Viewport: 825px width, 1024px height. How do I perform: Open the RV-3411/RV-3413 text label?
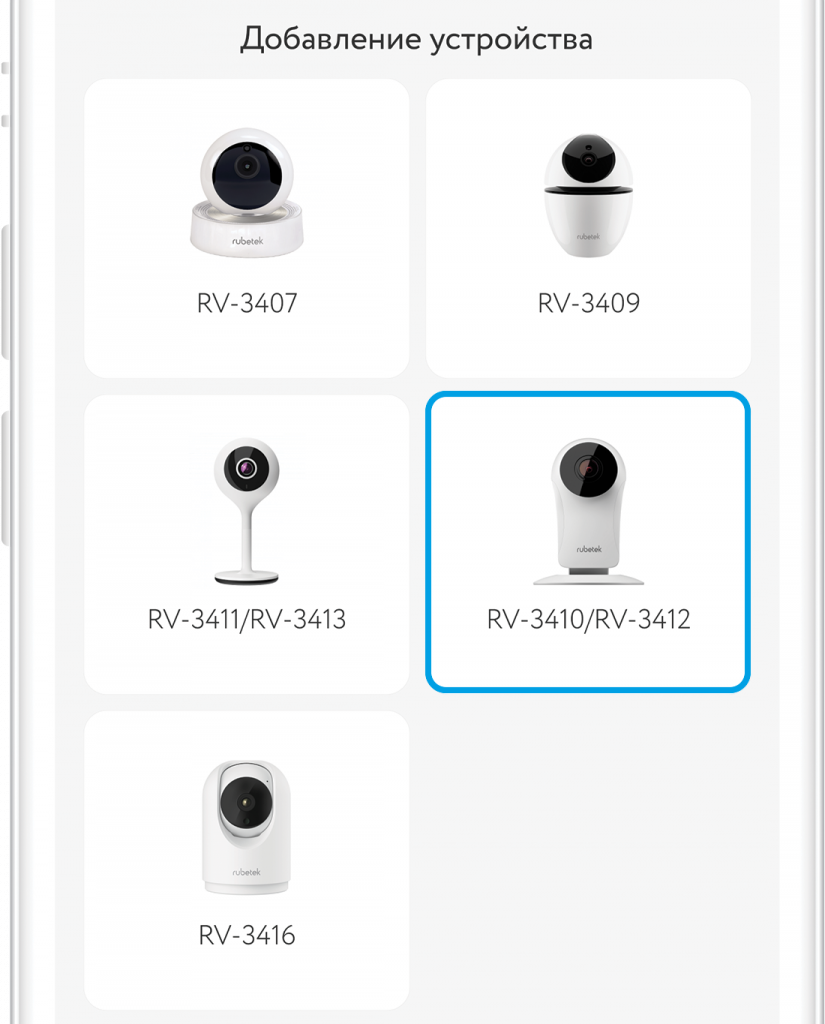pos(247,619)
